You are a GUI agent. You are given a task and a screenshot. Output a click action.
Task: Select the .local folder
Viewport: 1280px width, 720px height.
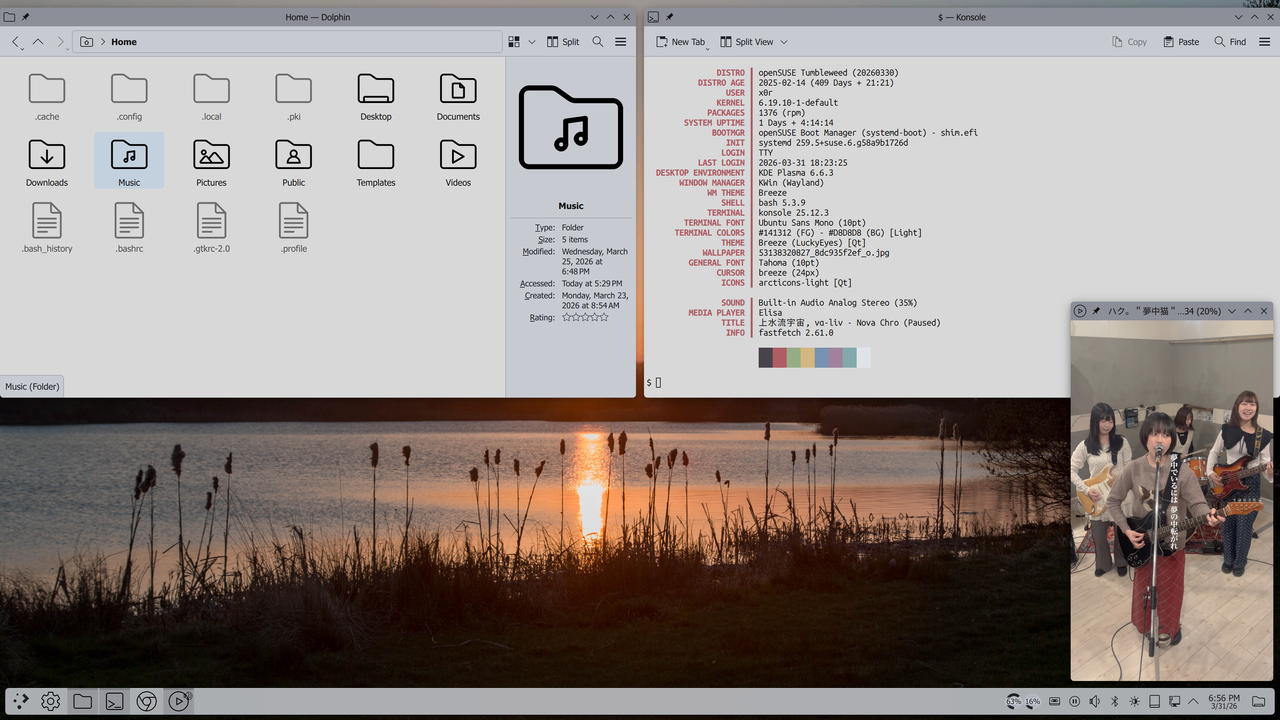click(x=211, y=97)
